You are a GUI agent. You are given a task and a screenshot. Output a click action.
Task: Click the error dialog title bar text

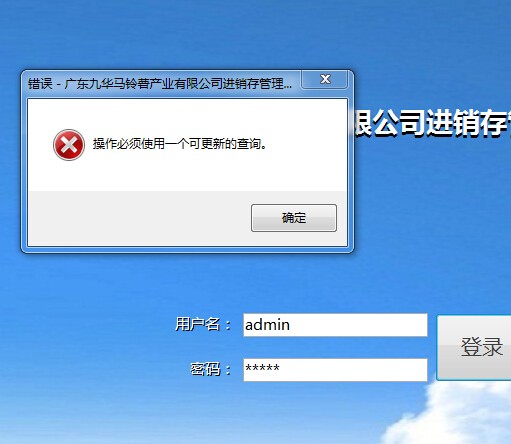(160, 84)
